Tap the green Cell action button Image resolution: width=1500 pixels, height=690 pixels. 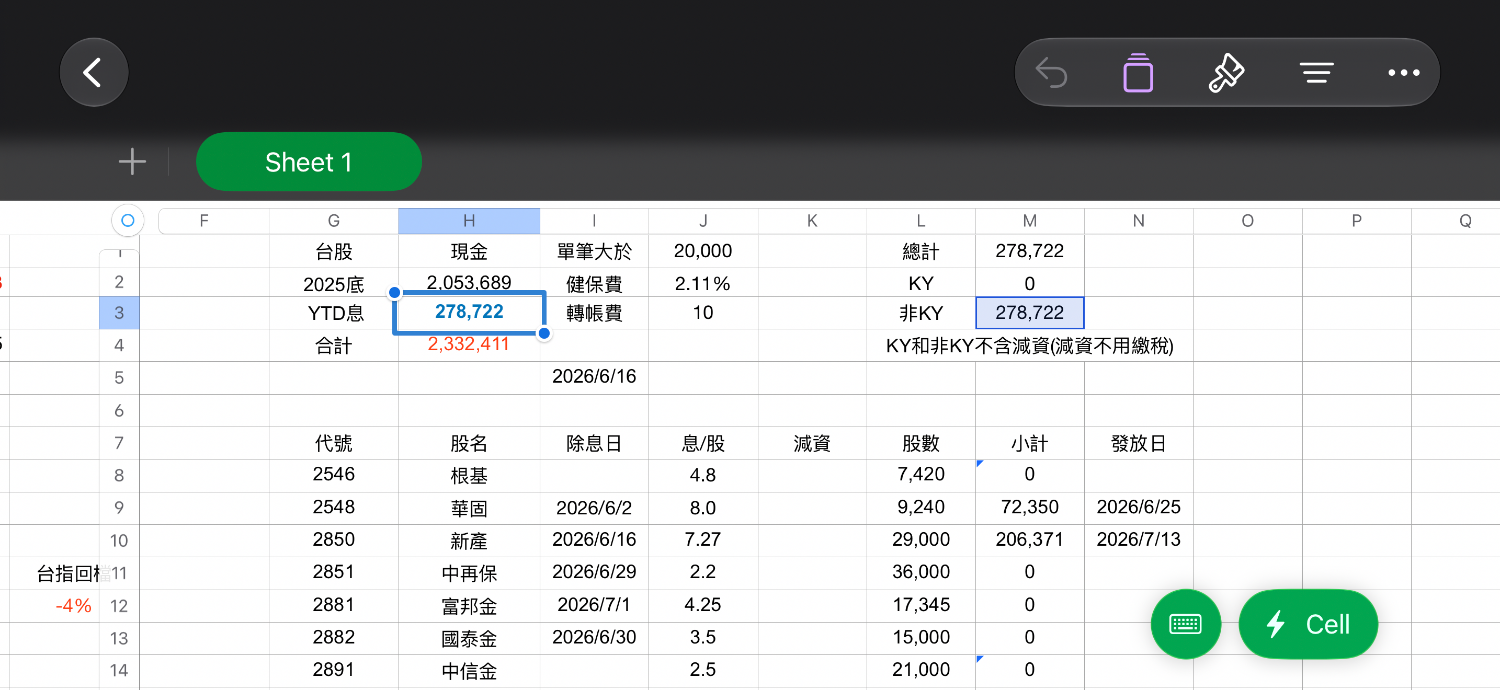(1308, 624)
